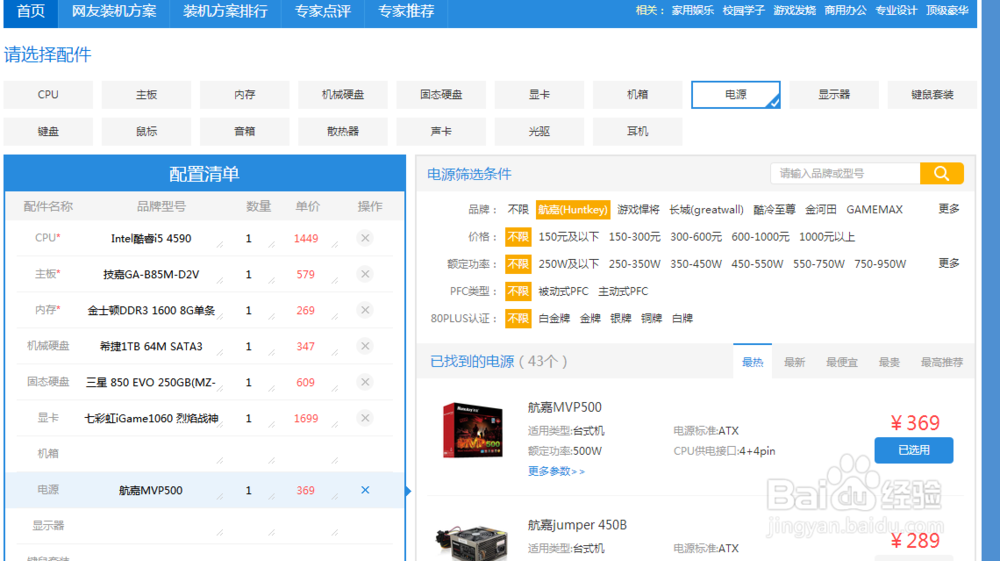Select the 机箱 row in config list
This screenshot has width=1000, height=561.
205,454
